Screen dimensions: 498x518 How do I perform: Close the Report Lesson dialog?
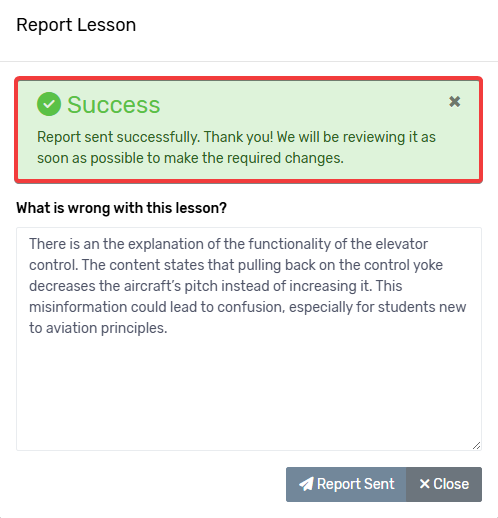coord(444,484)
